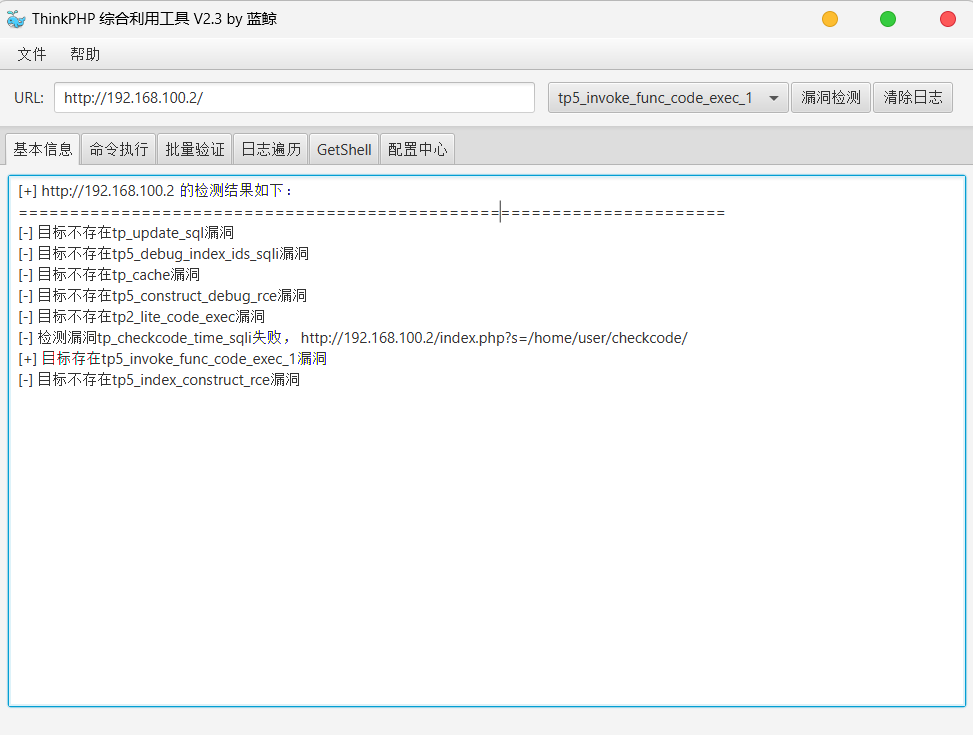Focus the URL input field
This screenshot has height=735, width=973.
point(294,97)
